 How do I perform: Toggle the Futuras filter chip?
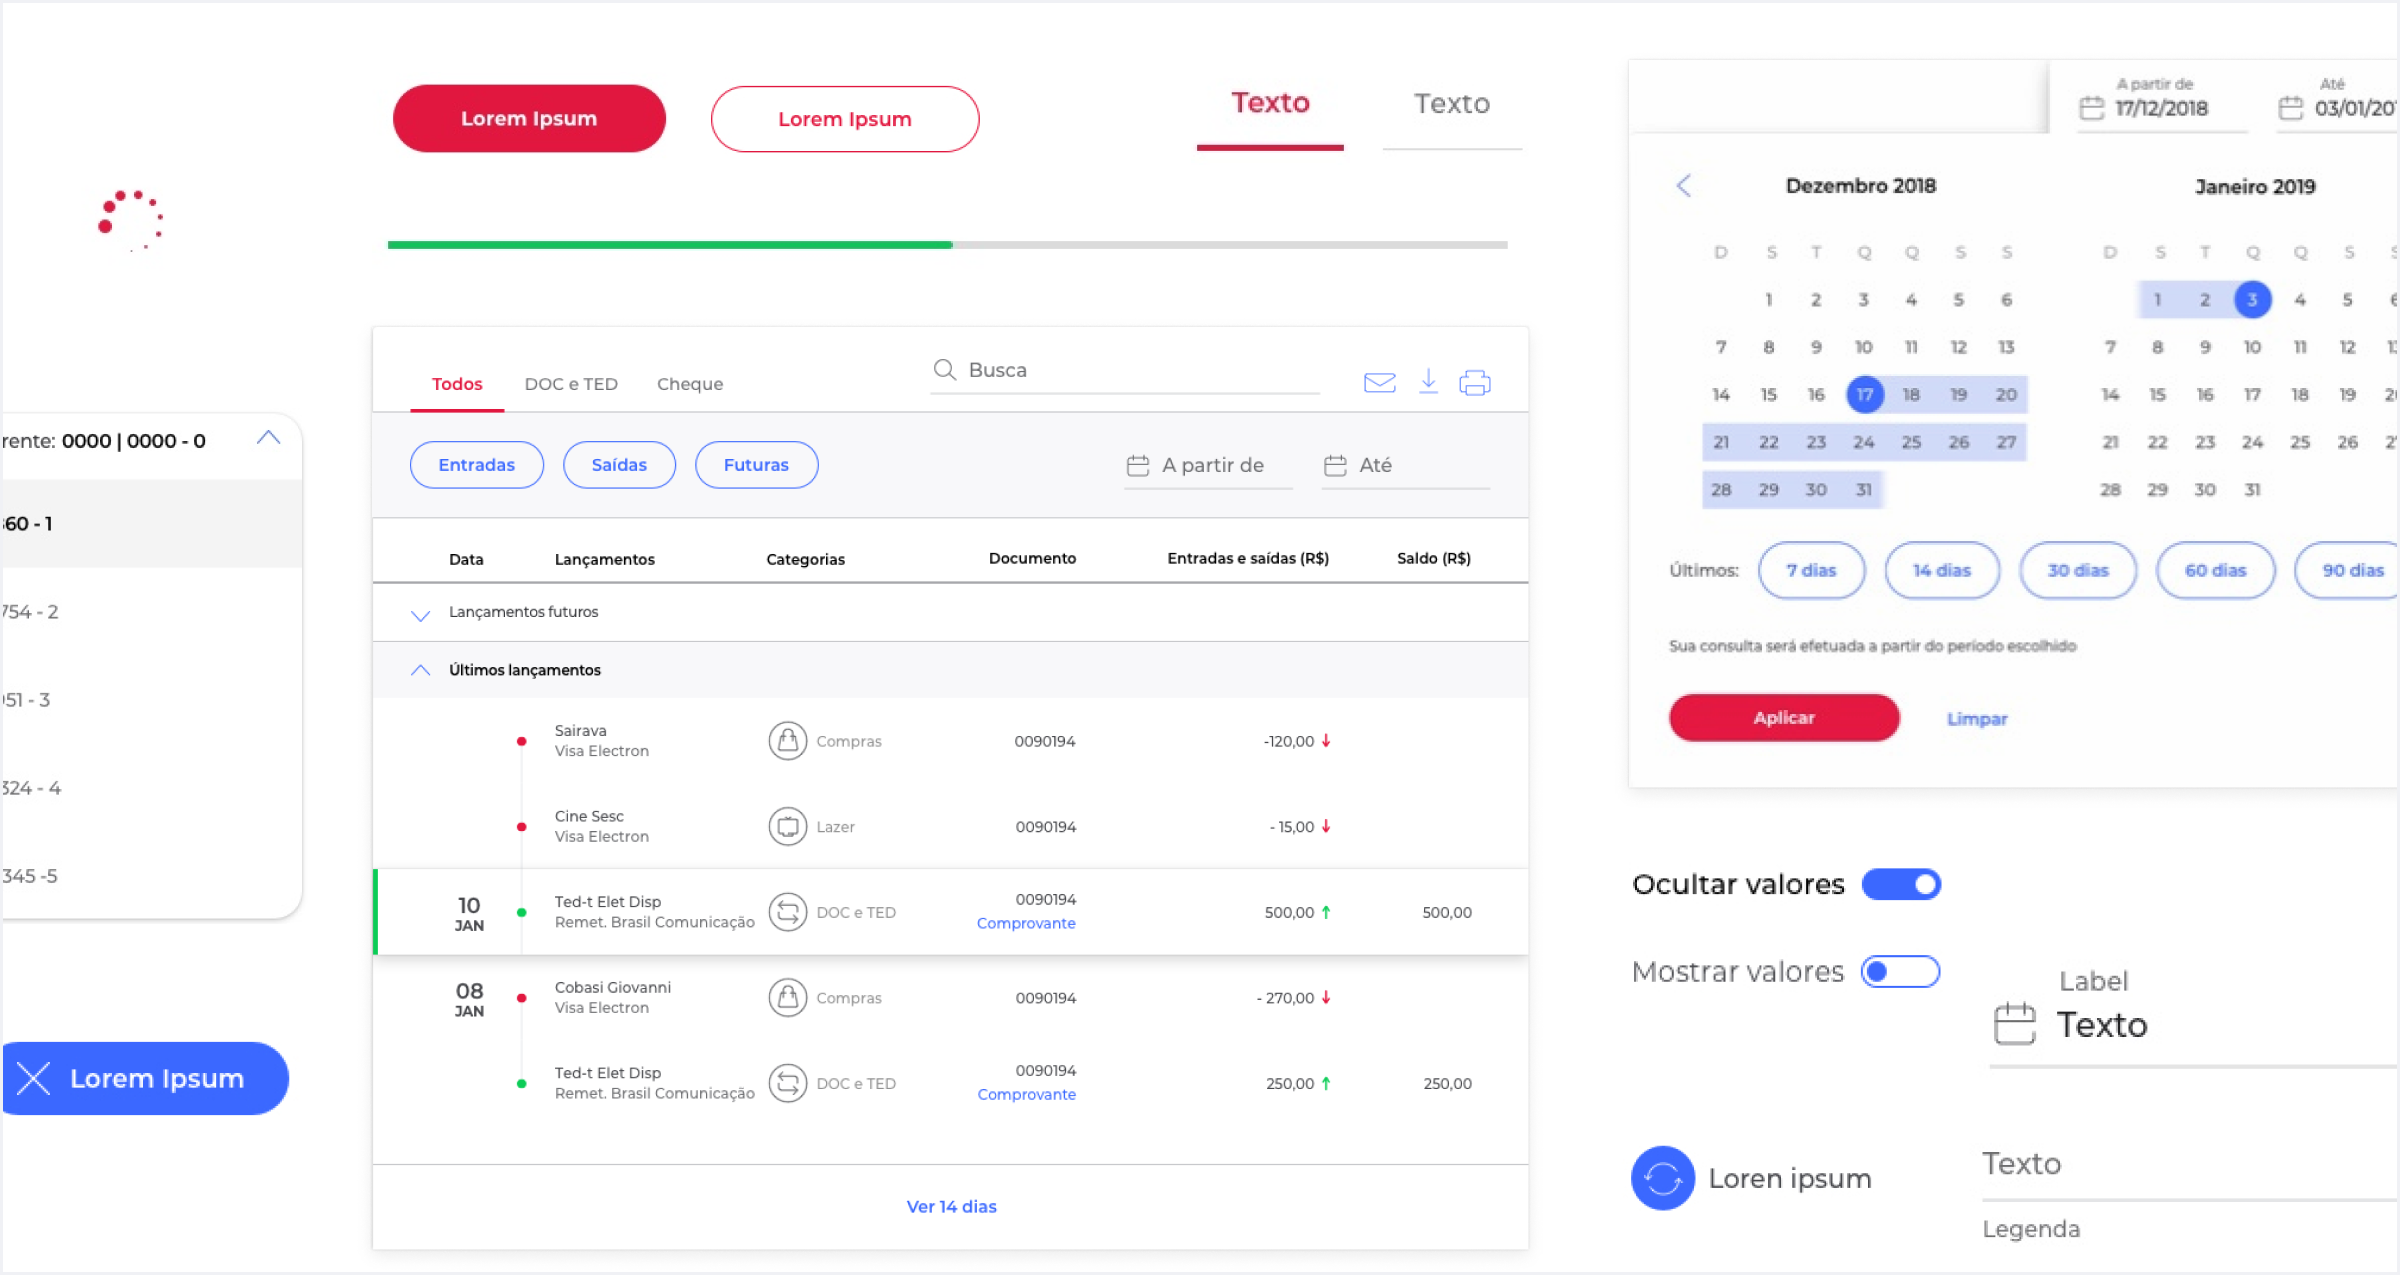coord(756,465)
